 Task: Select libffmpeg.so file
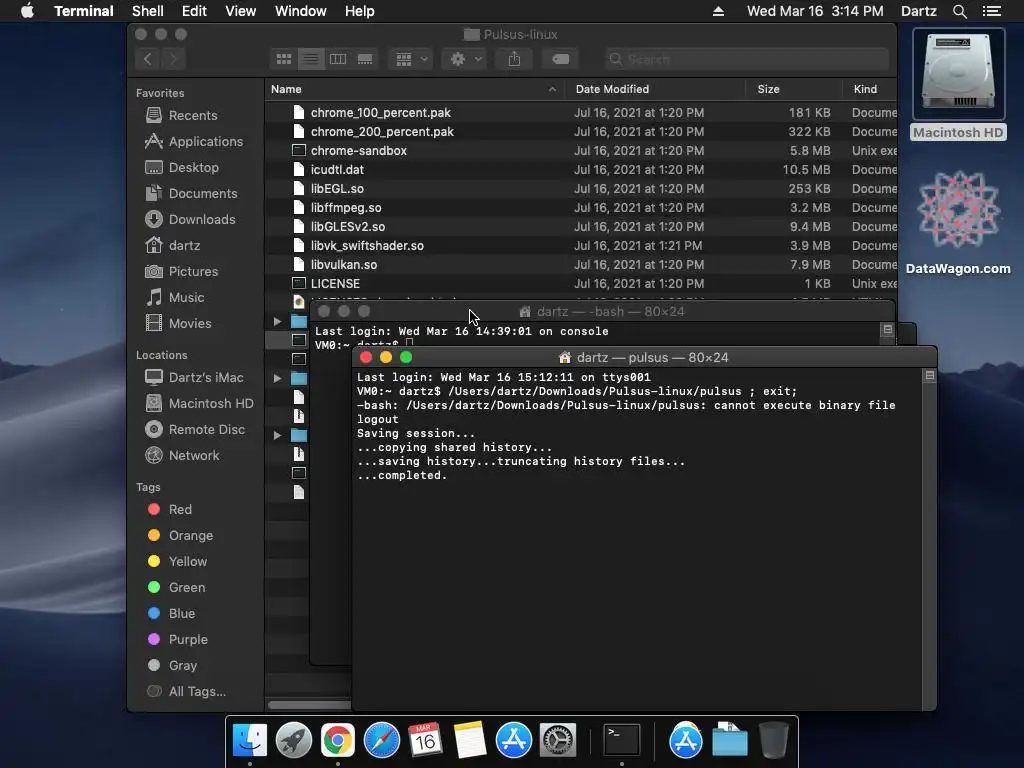pyautogui.click(x=581, y=207)
